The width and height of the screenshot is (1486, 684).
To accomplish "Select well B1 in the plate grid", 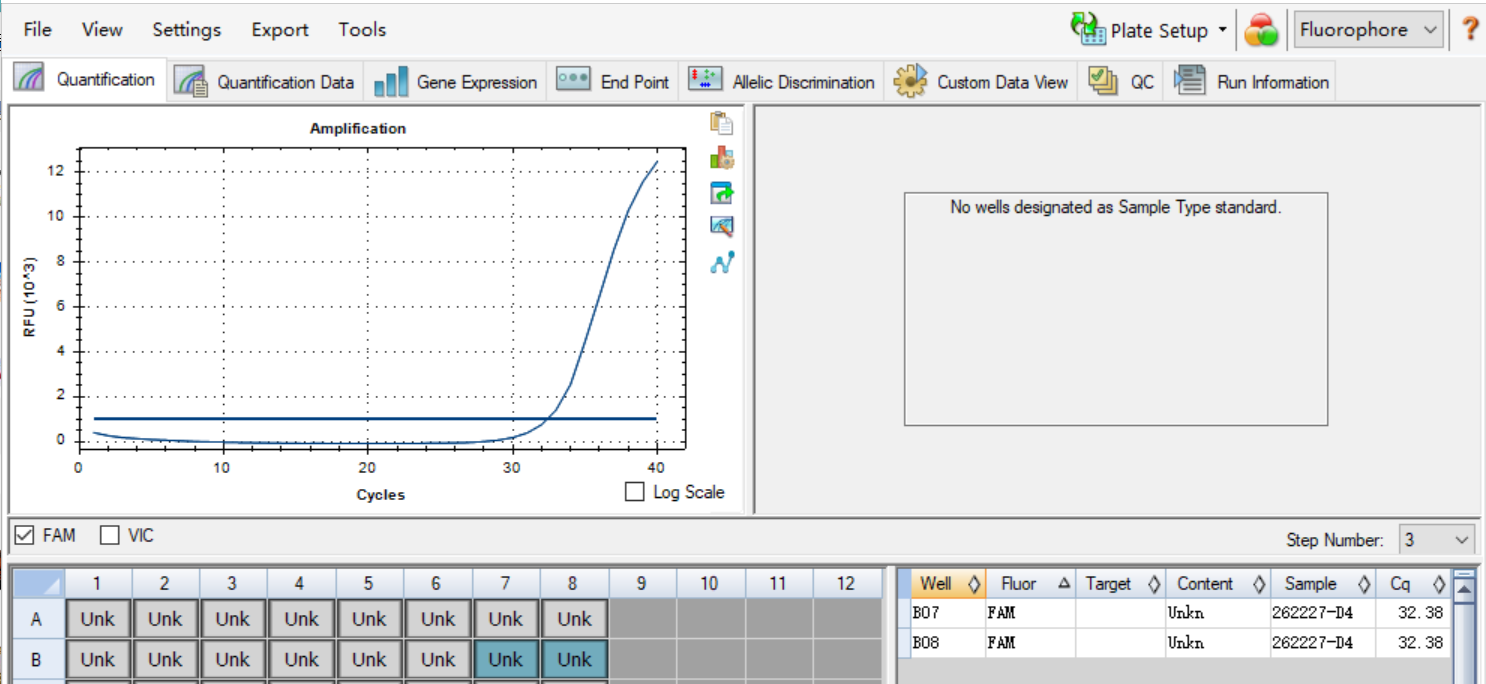I will coord(98,660).
